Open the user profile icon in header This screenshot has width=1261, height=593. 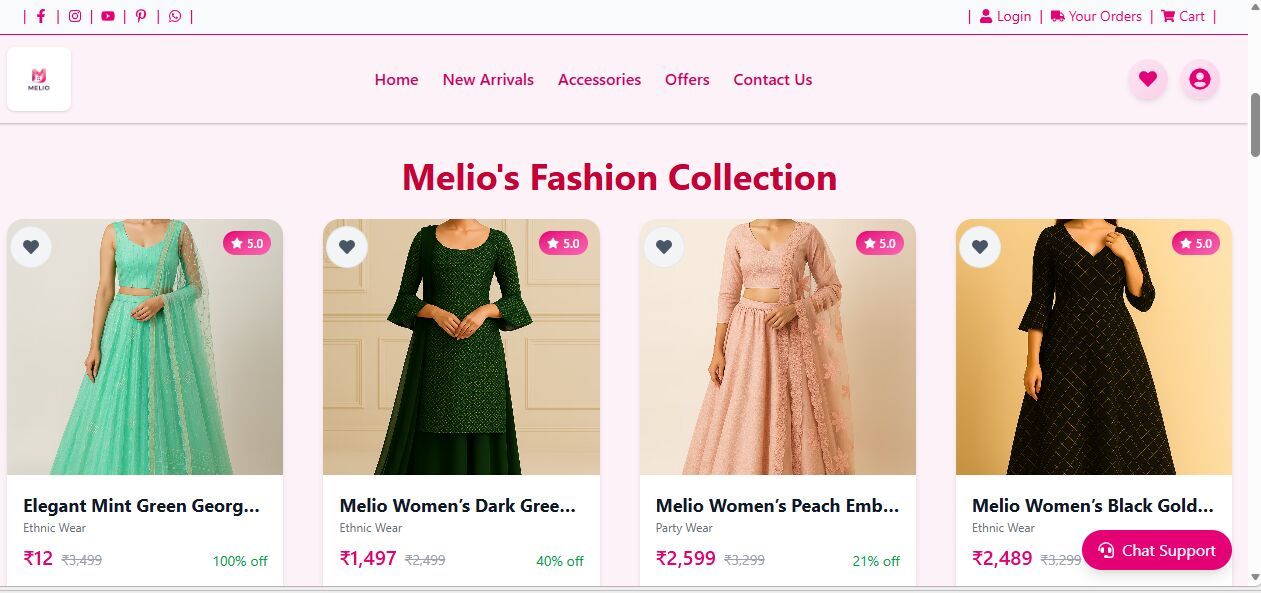click(x=1199, y=79)
